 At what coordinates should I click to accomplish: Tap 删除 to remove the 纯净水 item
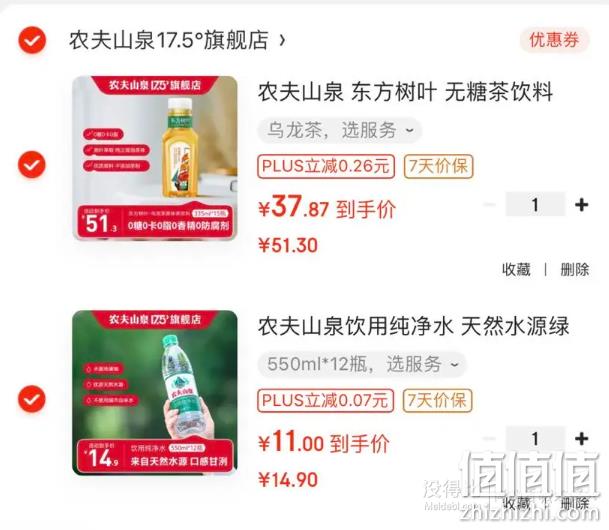[575, 504]
